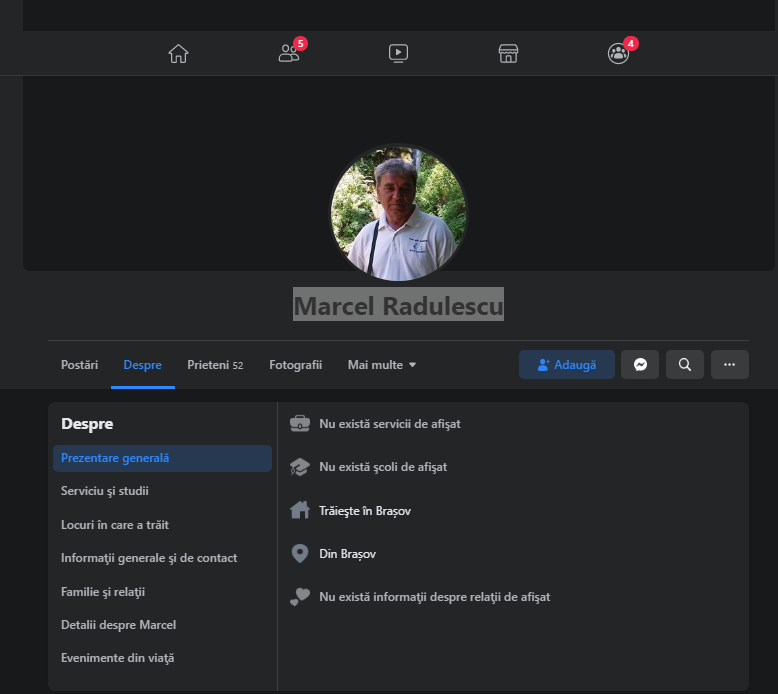
Task: Follow the Brașov link in Din Brașov
Action: [358, 554]
